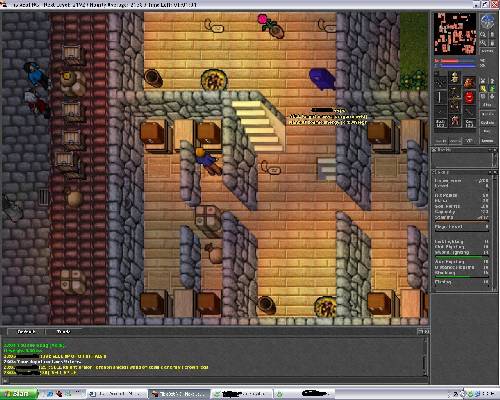Click the armor equipment slot
The height and width of the screenshot is (400, 500).
point(454,92)
